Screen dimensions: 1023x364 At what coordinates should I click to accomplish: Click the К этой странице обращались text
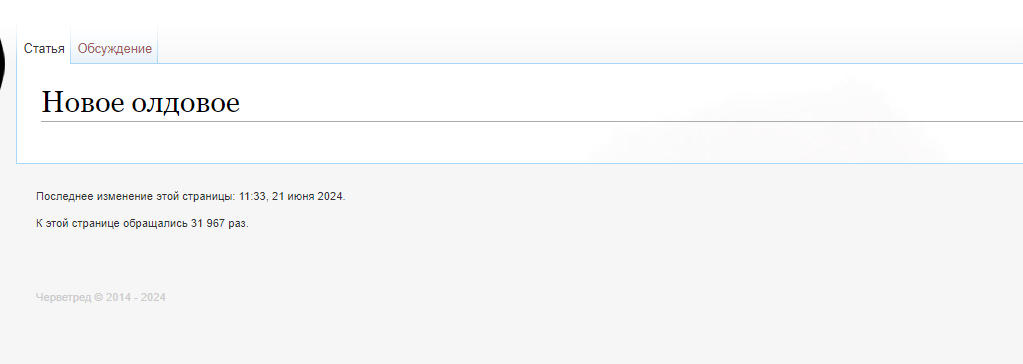coord(112,223)
